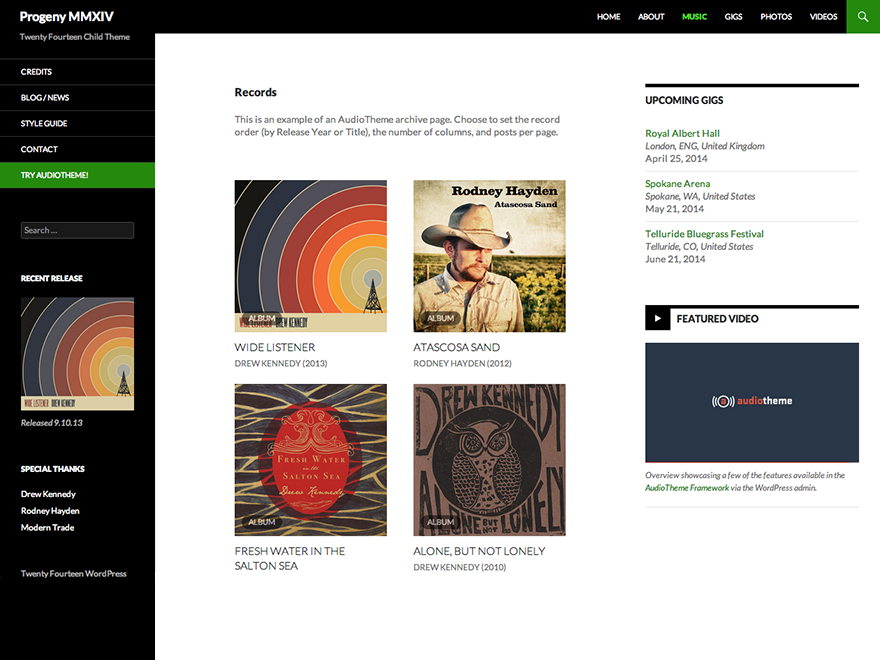Click the Try AudioTheme! sidebar item
This screenshot has width=880, height=660.
55,175
